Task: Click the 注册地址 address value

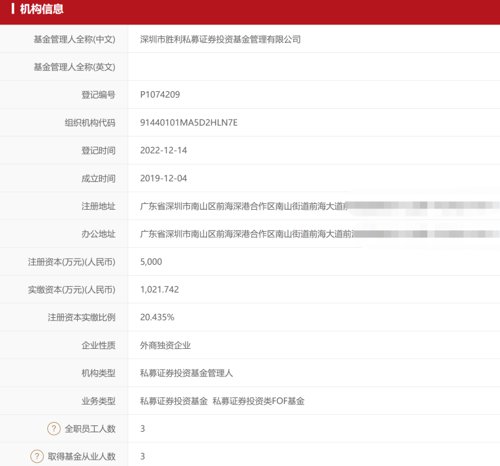Action: click(x=319, y=206)
